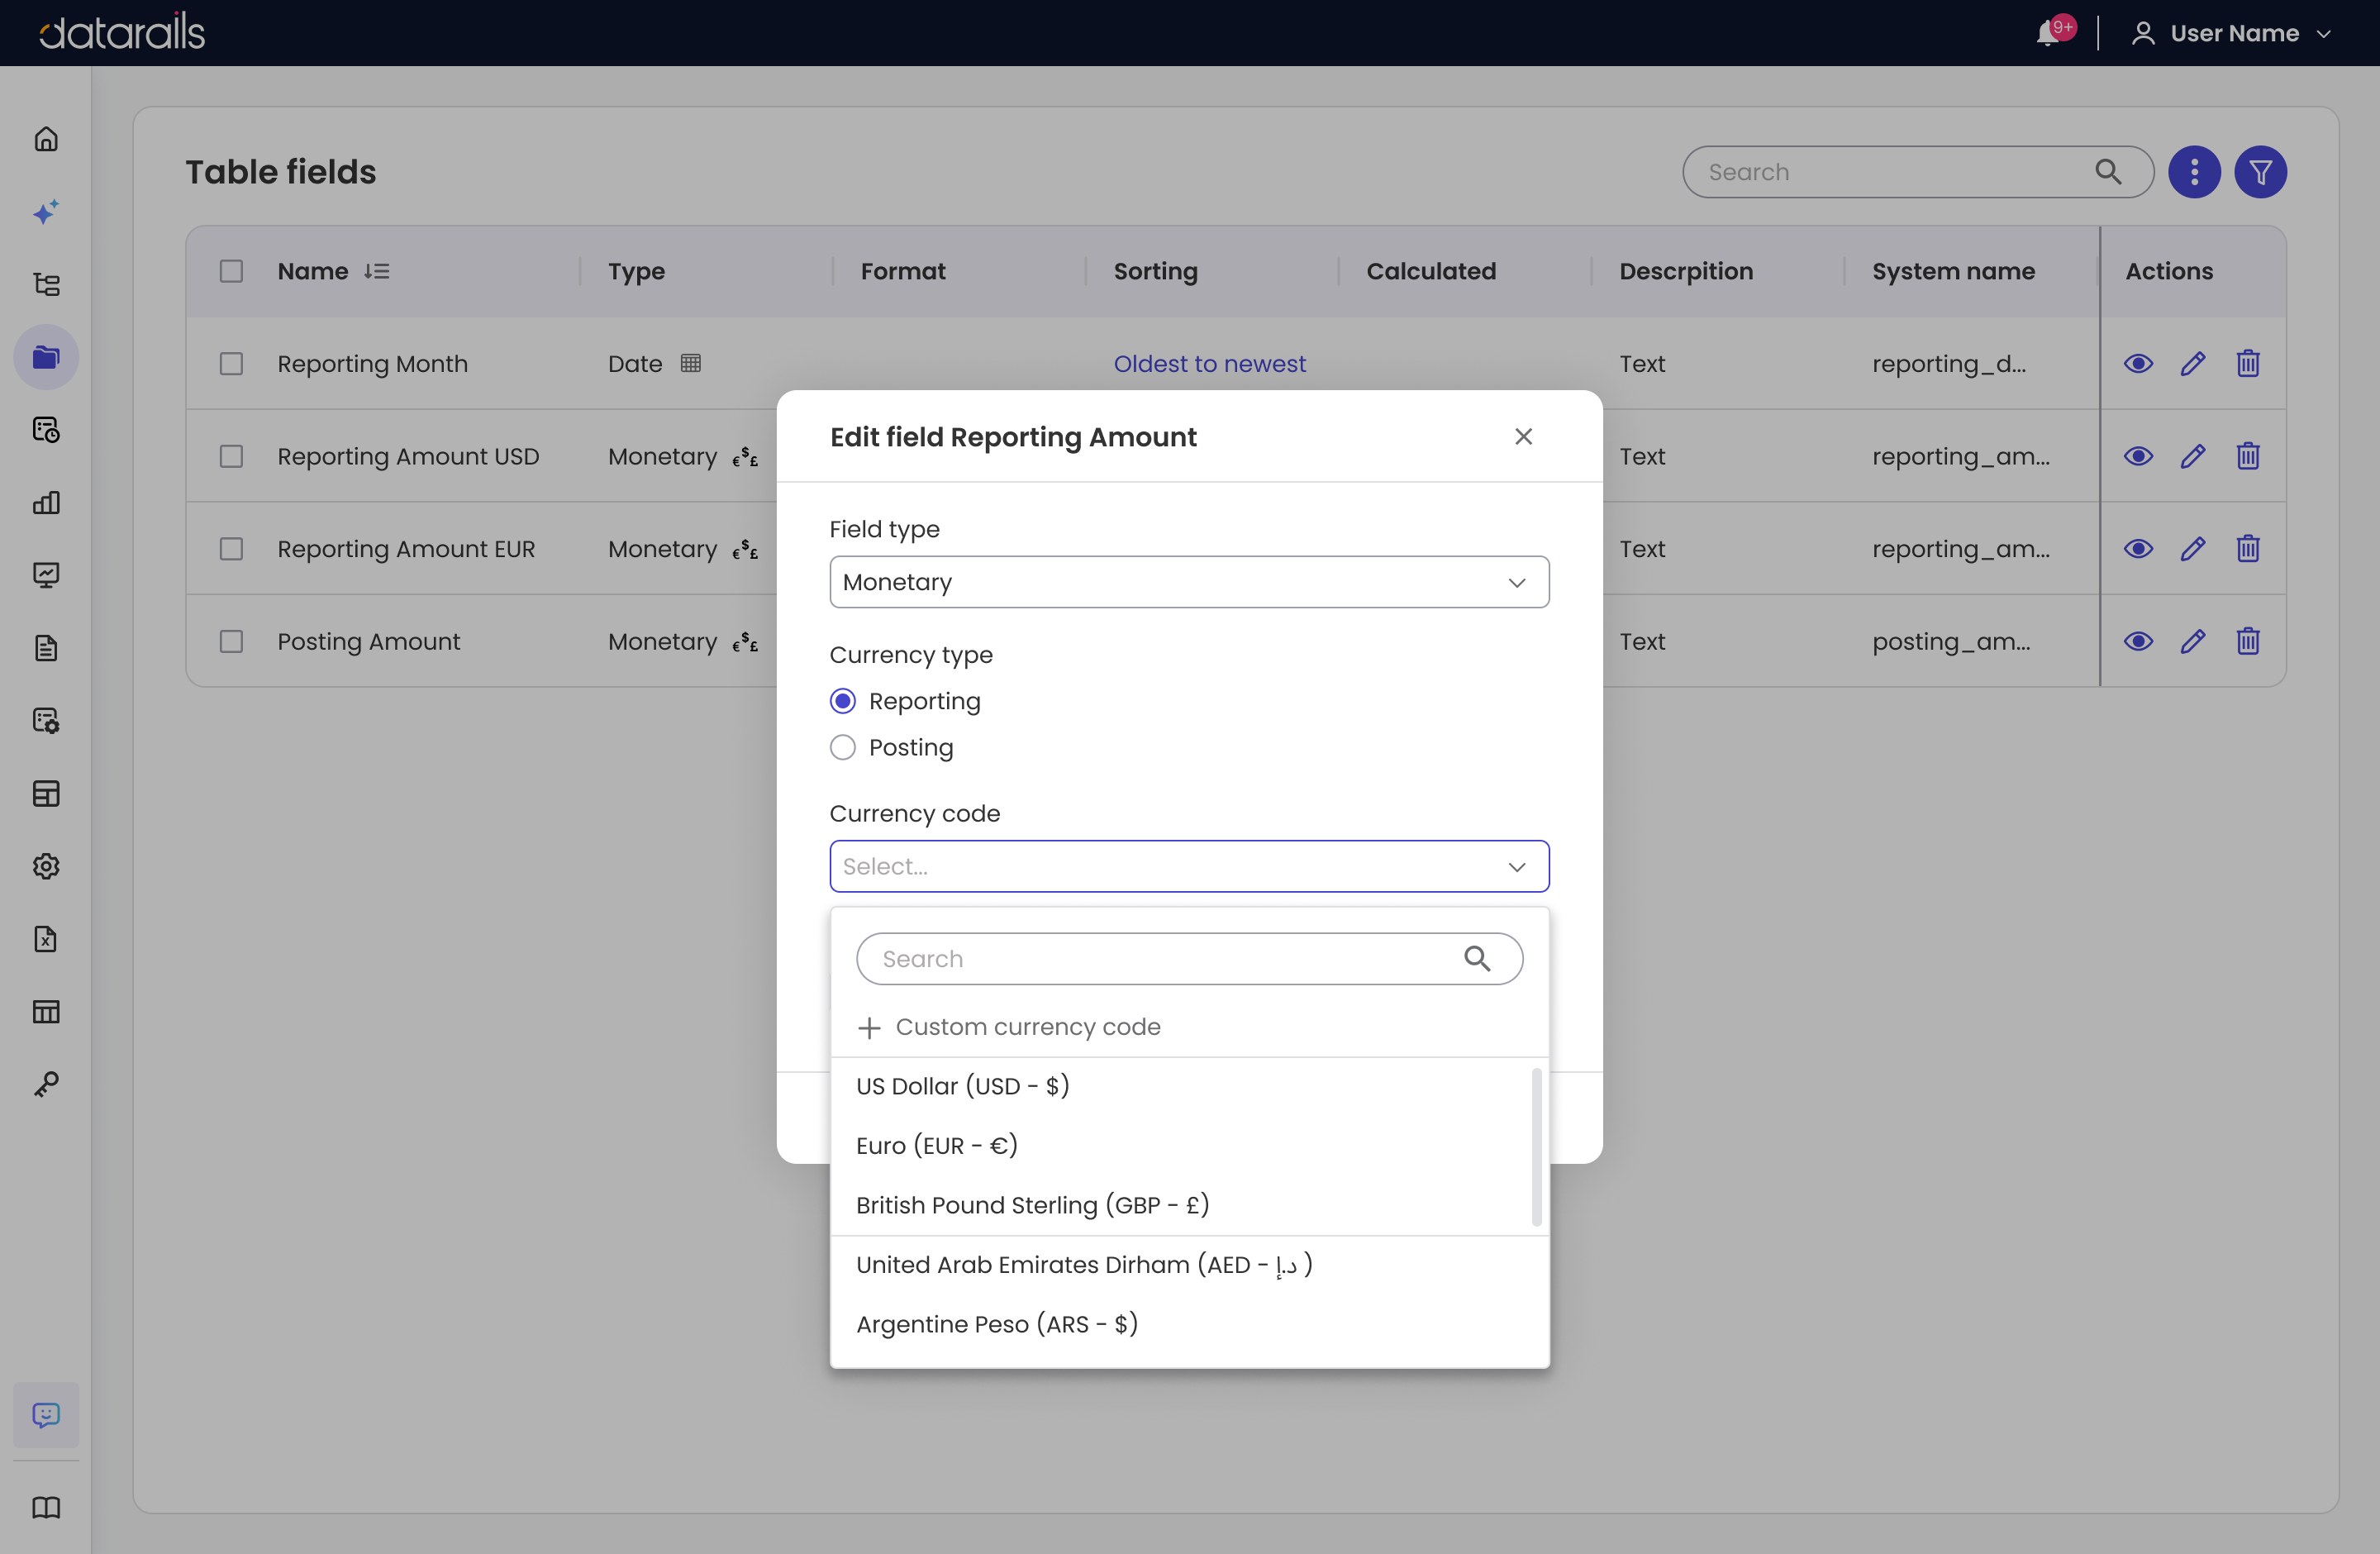2380x1554 pixels.
Task: Delete the Reporting Amount USD field
Action: pyautogui.click(x=2248, y=456)
